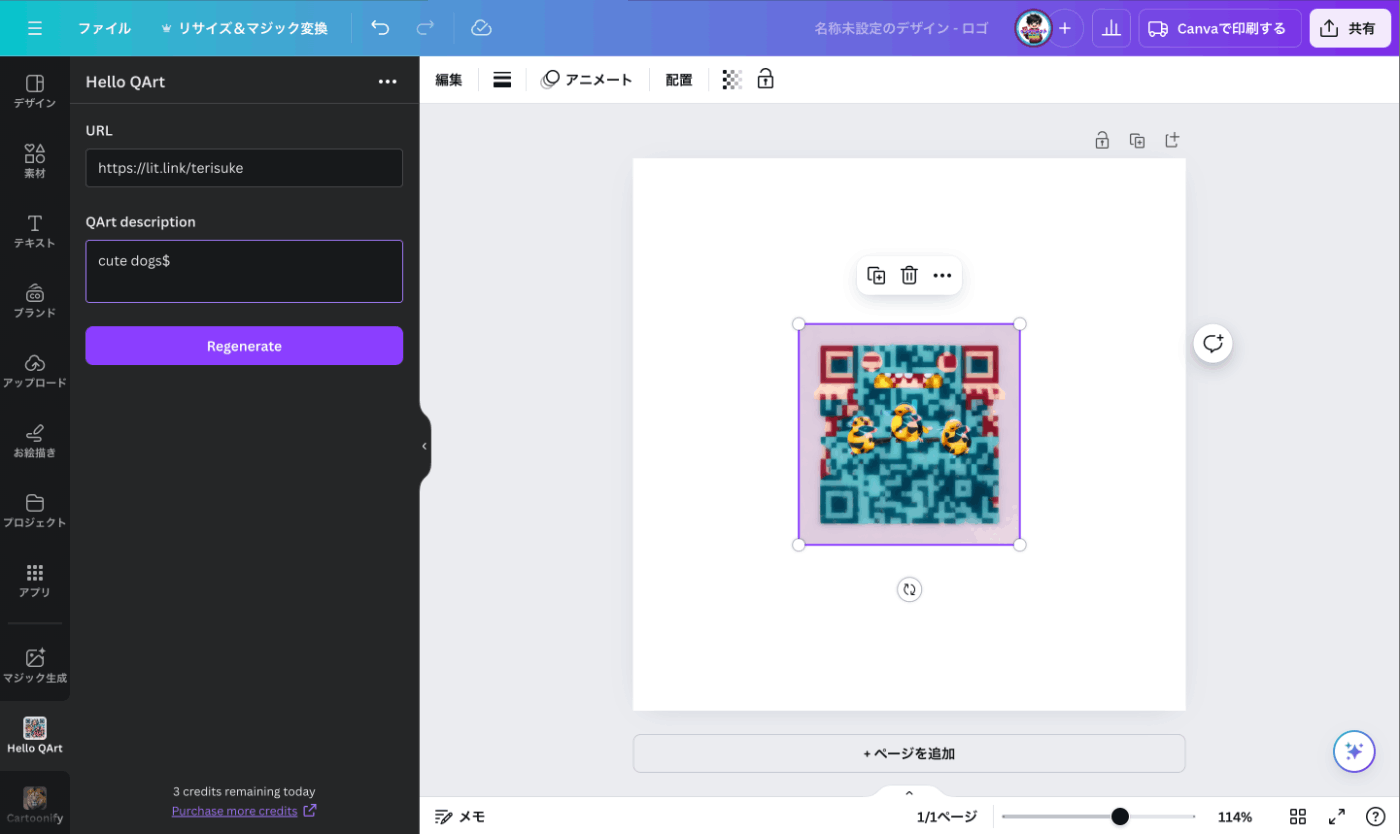Collapse the side panel with arrow handle

pos(424,446)
